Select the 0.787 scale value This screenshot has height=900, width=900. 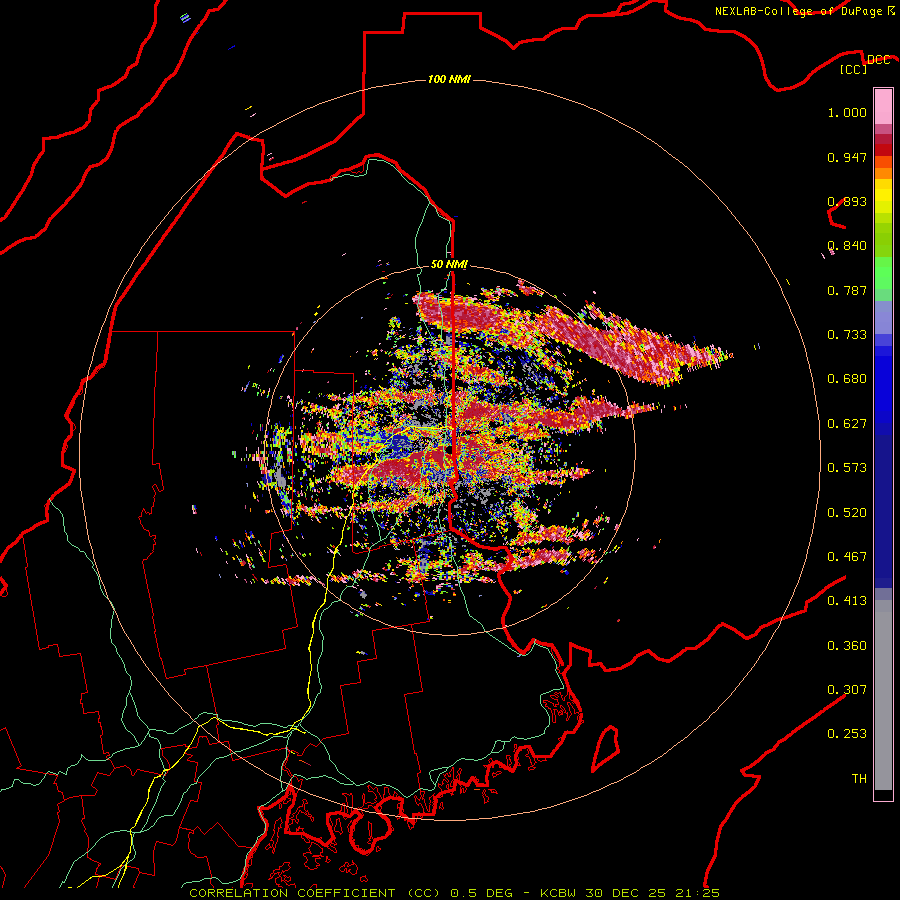(847, 290)
